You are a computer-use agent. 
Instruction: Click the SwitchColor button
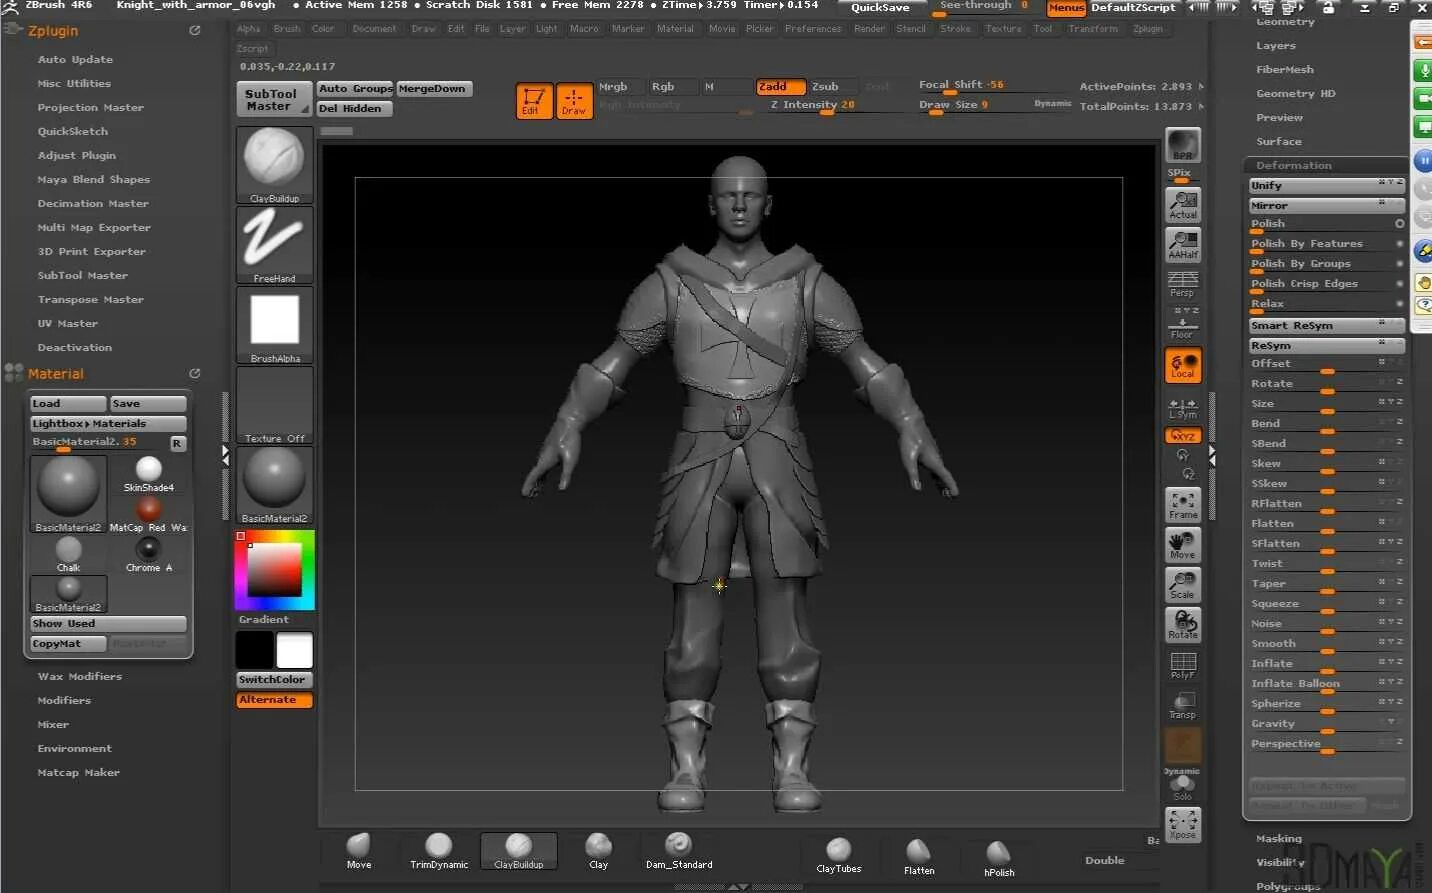pyautogui.click(x=274, y=680)
